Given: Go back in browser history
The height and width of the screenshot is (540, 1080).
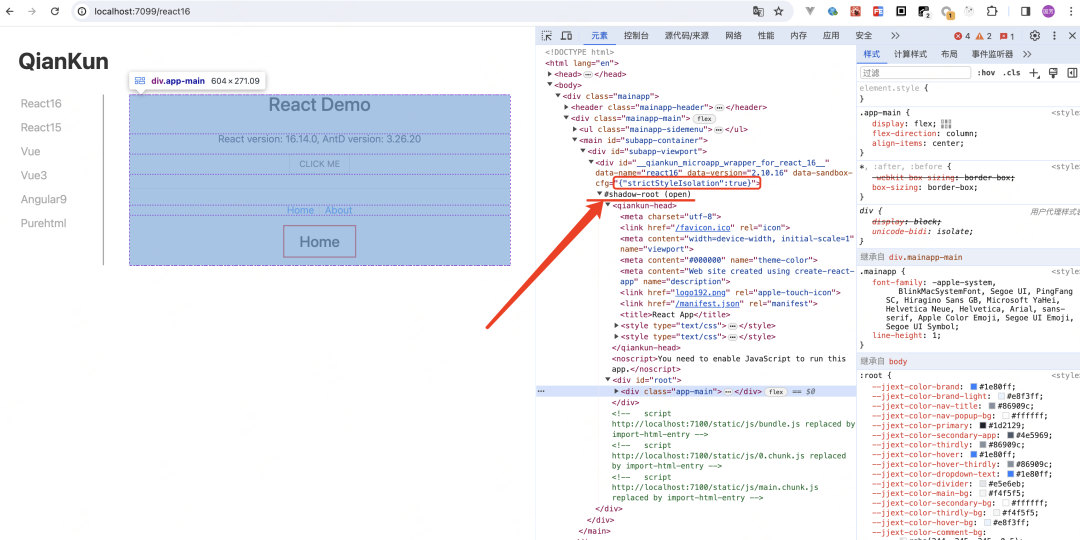Looking at the screenshot, I should click(10, 12).
